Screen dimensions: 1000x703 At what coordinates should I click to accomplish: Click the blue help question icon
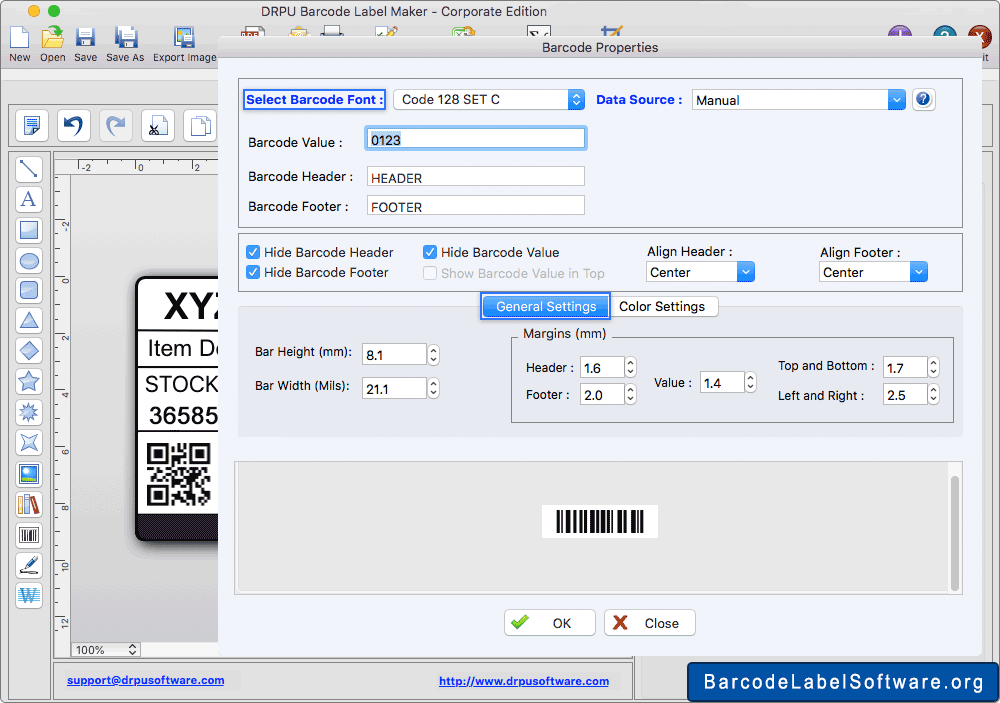click(x=923, y=100)
